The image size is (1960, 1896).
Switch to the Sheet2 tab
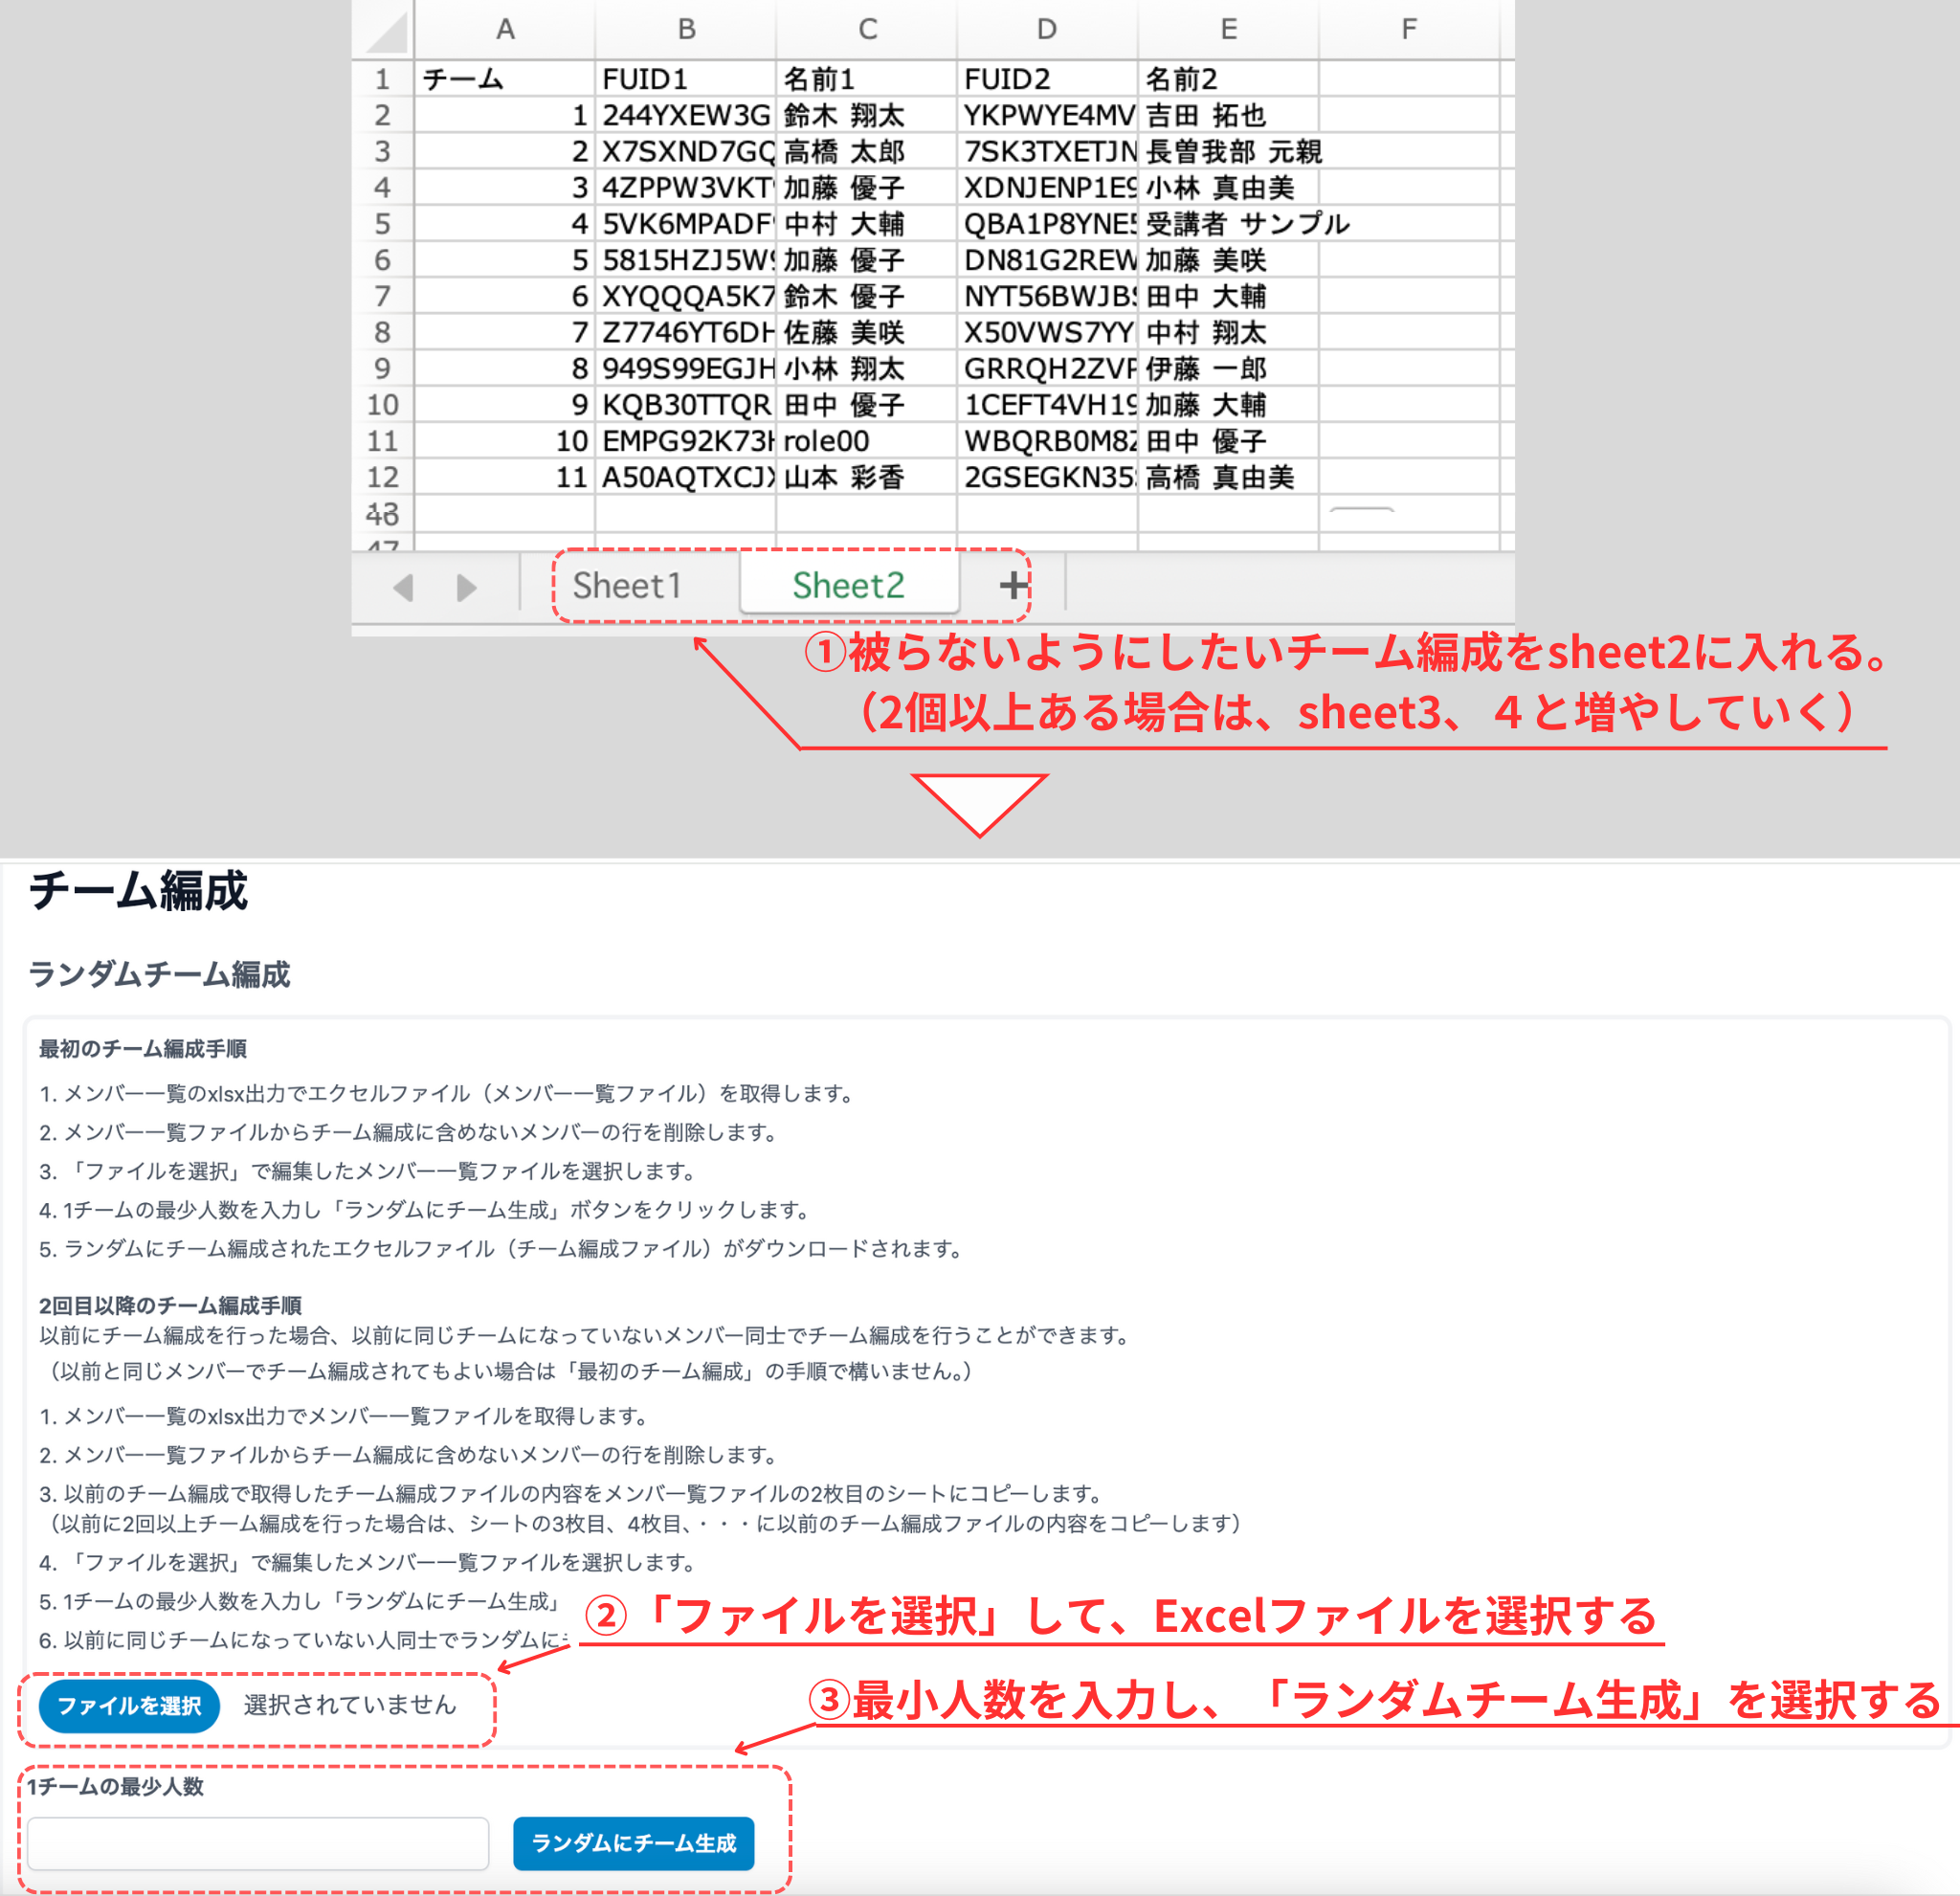coord(848,584)
